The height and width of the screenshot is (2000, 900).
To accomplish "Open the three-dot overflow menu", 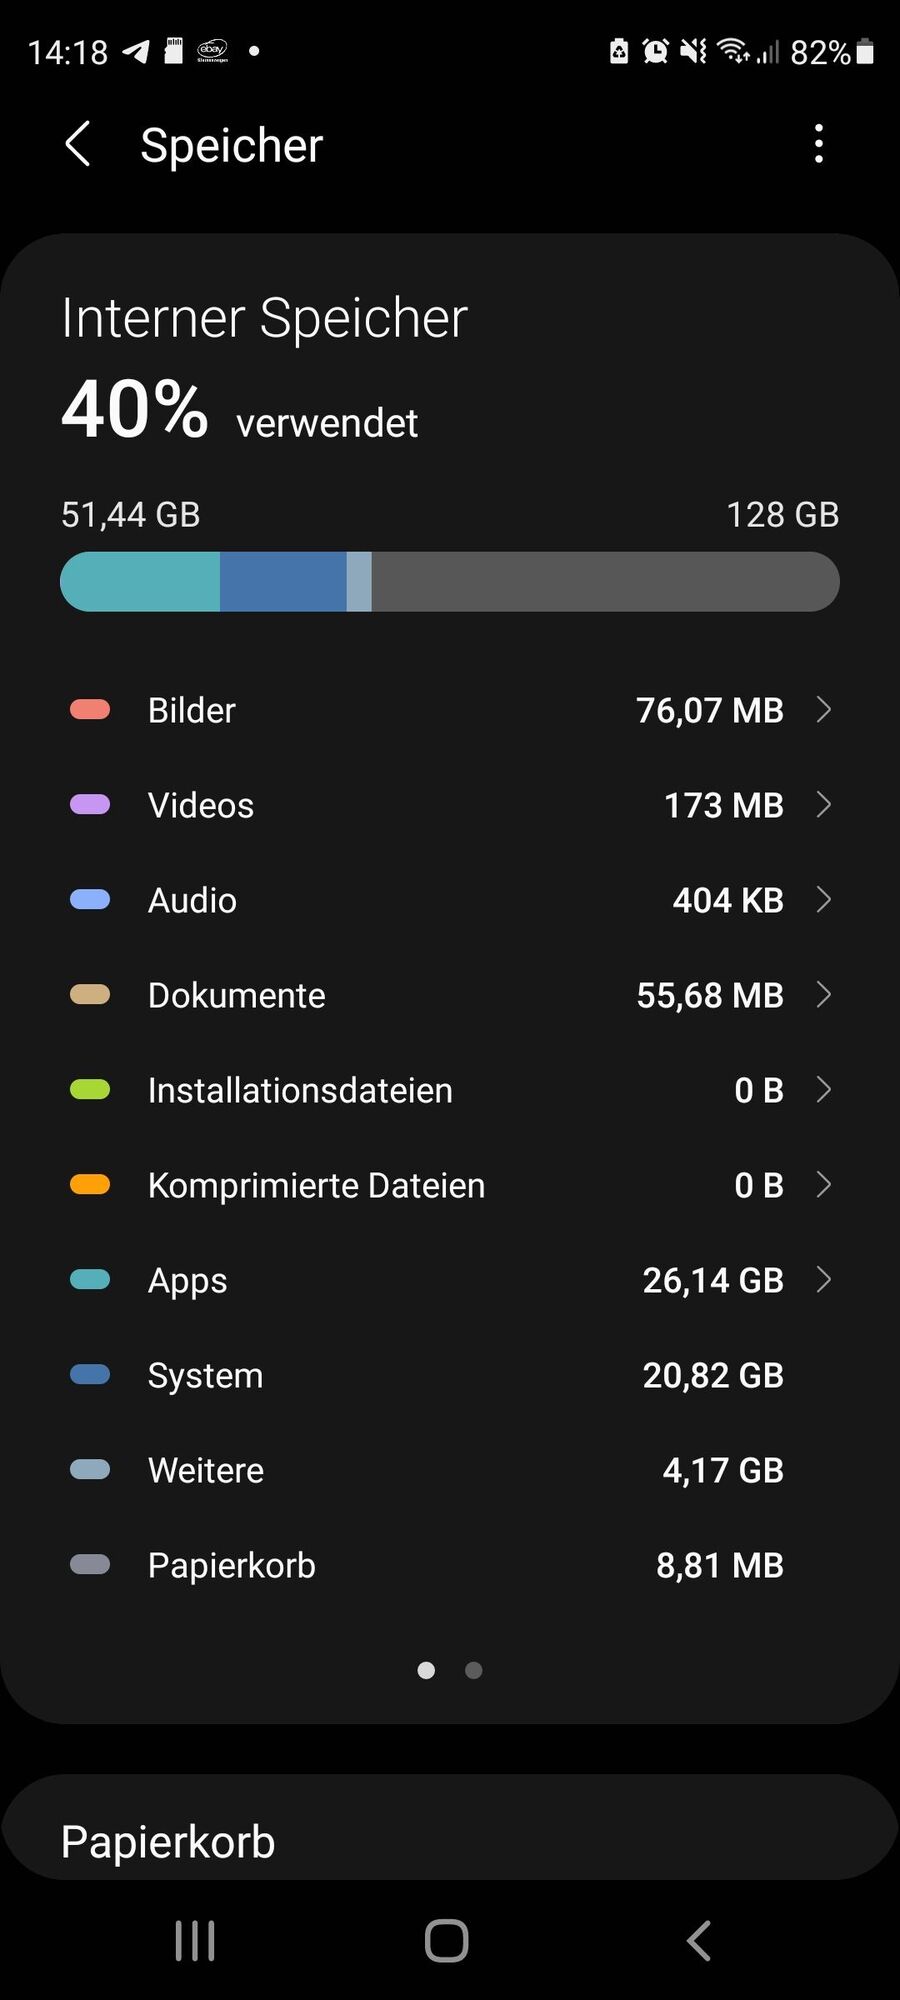I will tap(819, 144).
